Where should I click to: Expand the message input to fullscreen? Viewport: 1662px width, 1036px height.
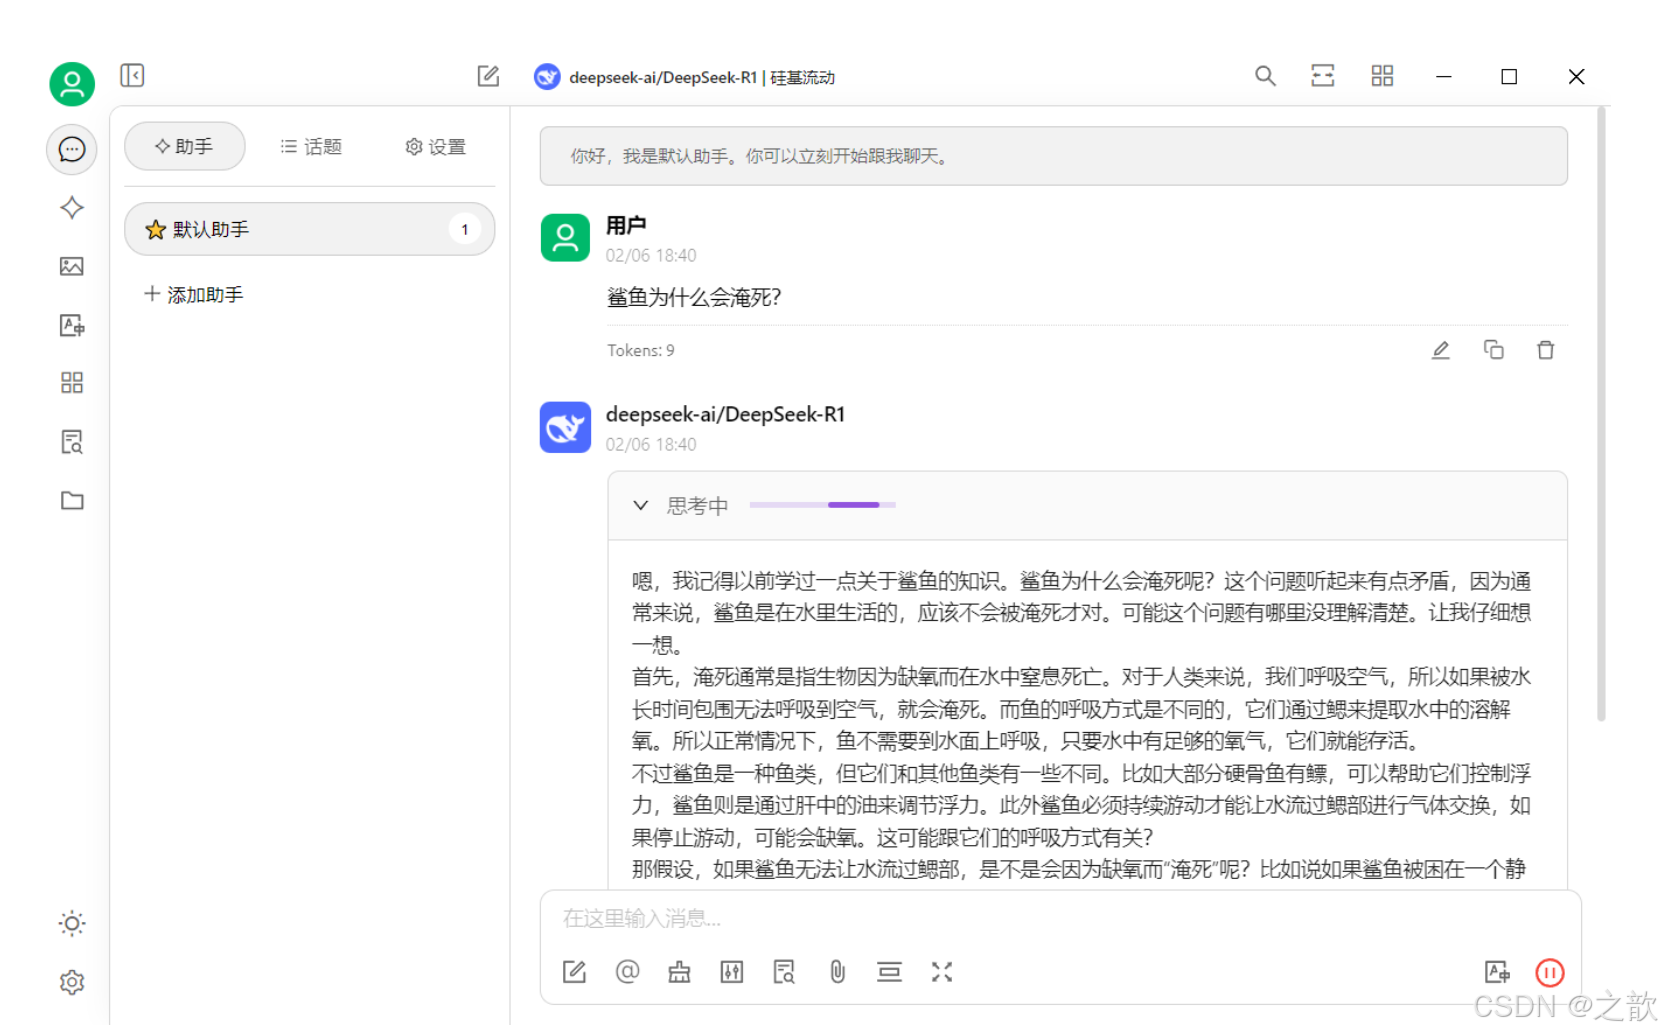tap(941, 971)
